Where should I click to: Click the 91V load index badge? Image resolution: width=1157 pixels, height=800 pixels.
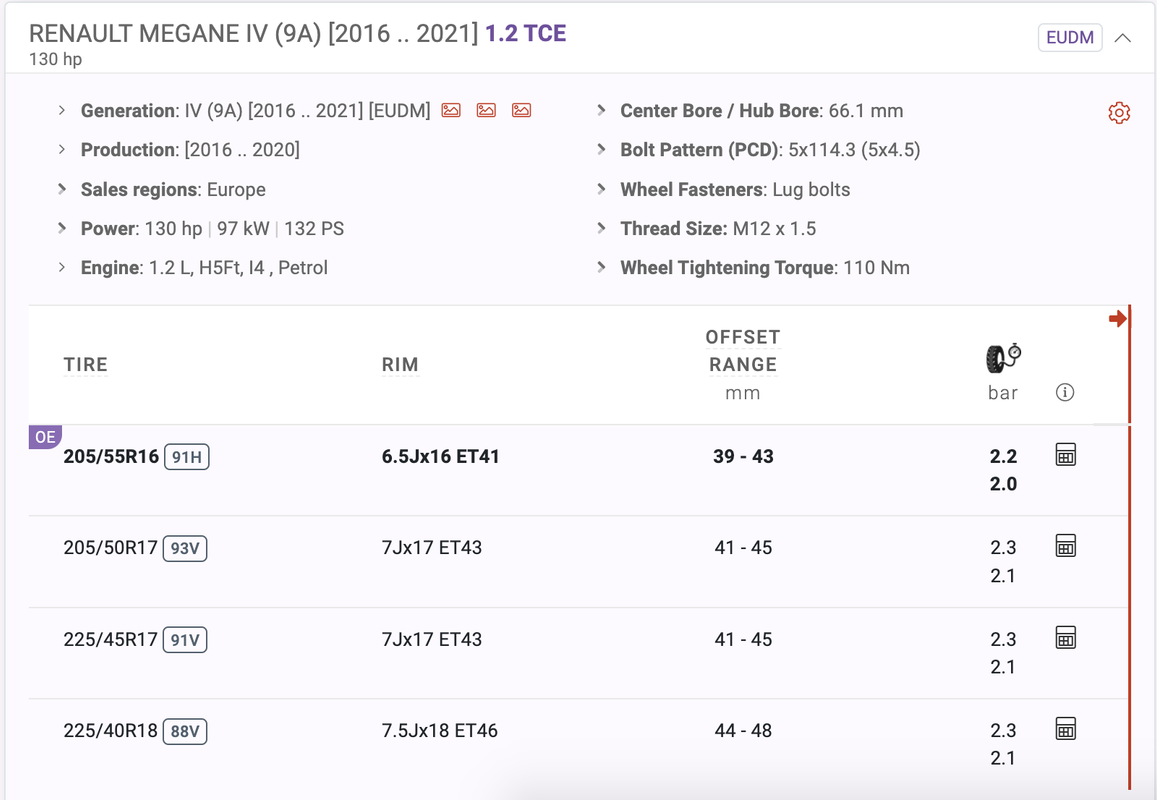point(184,640)
